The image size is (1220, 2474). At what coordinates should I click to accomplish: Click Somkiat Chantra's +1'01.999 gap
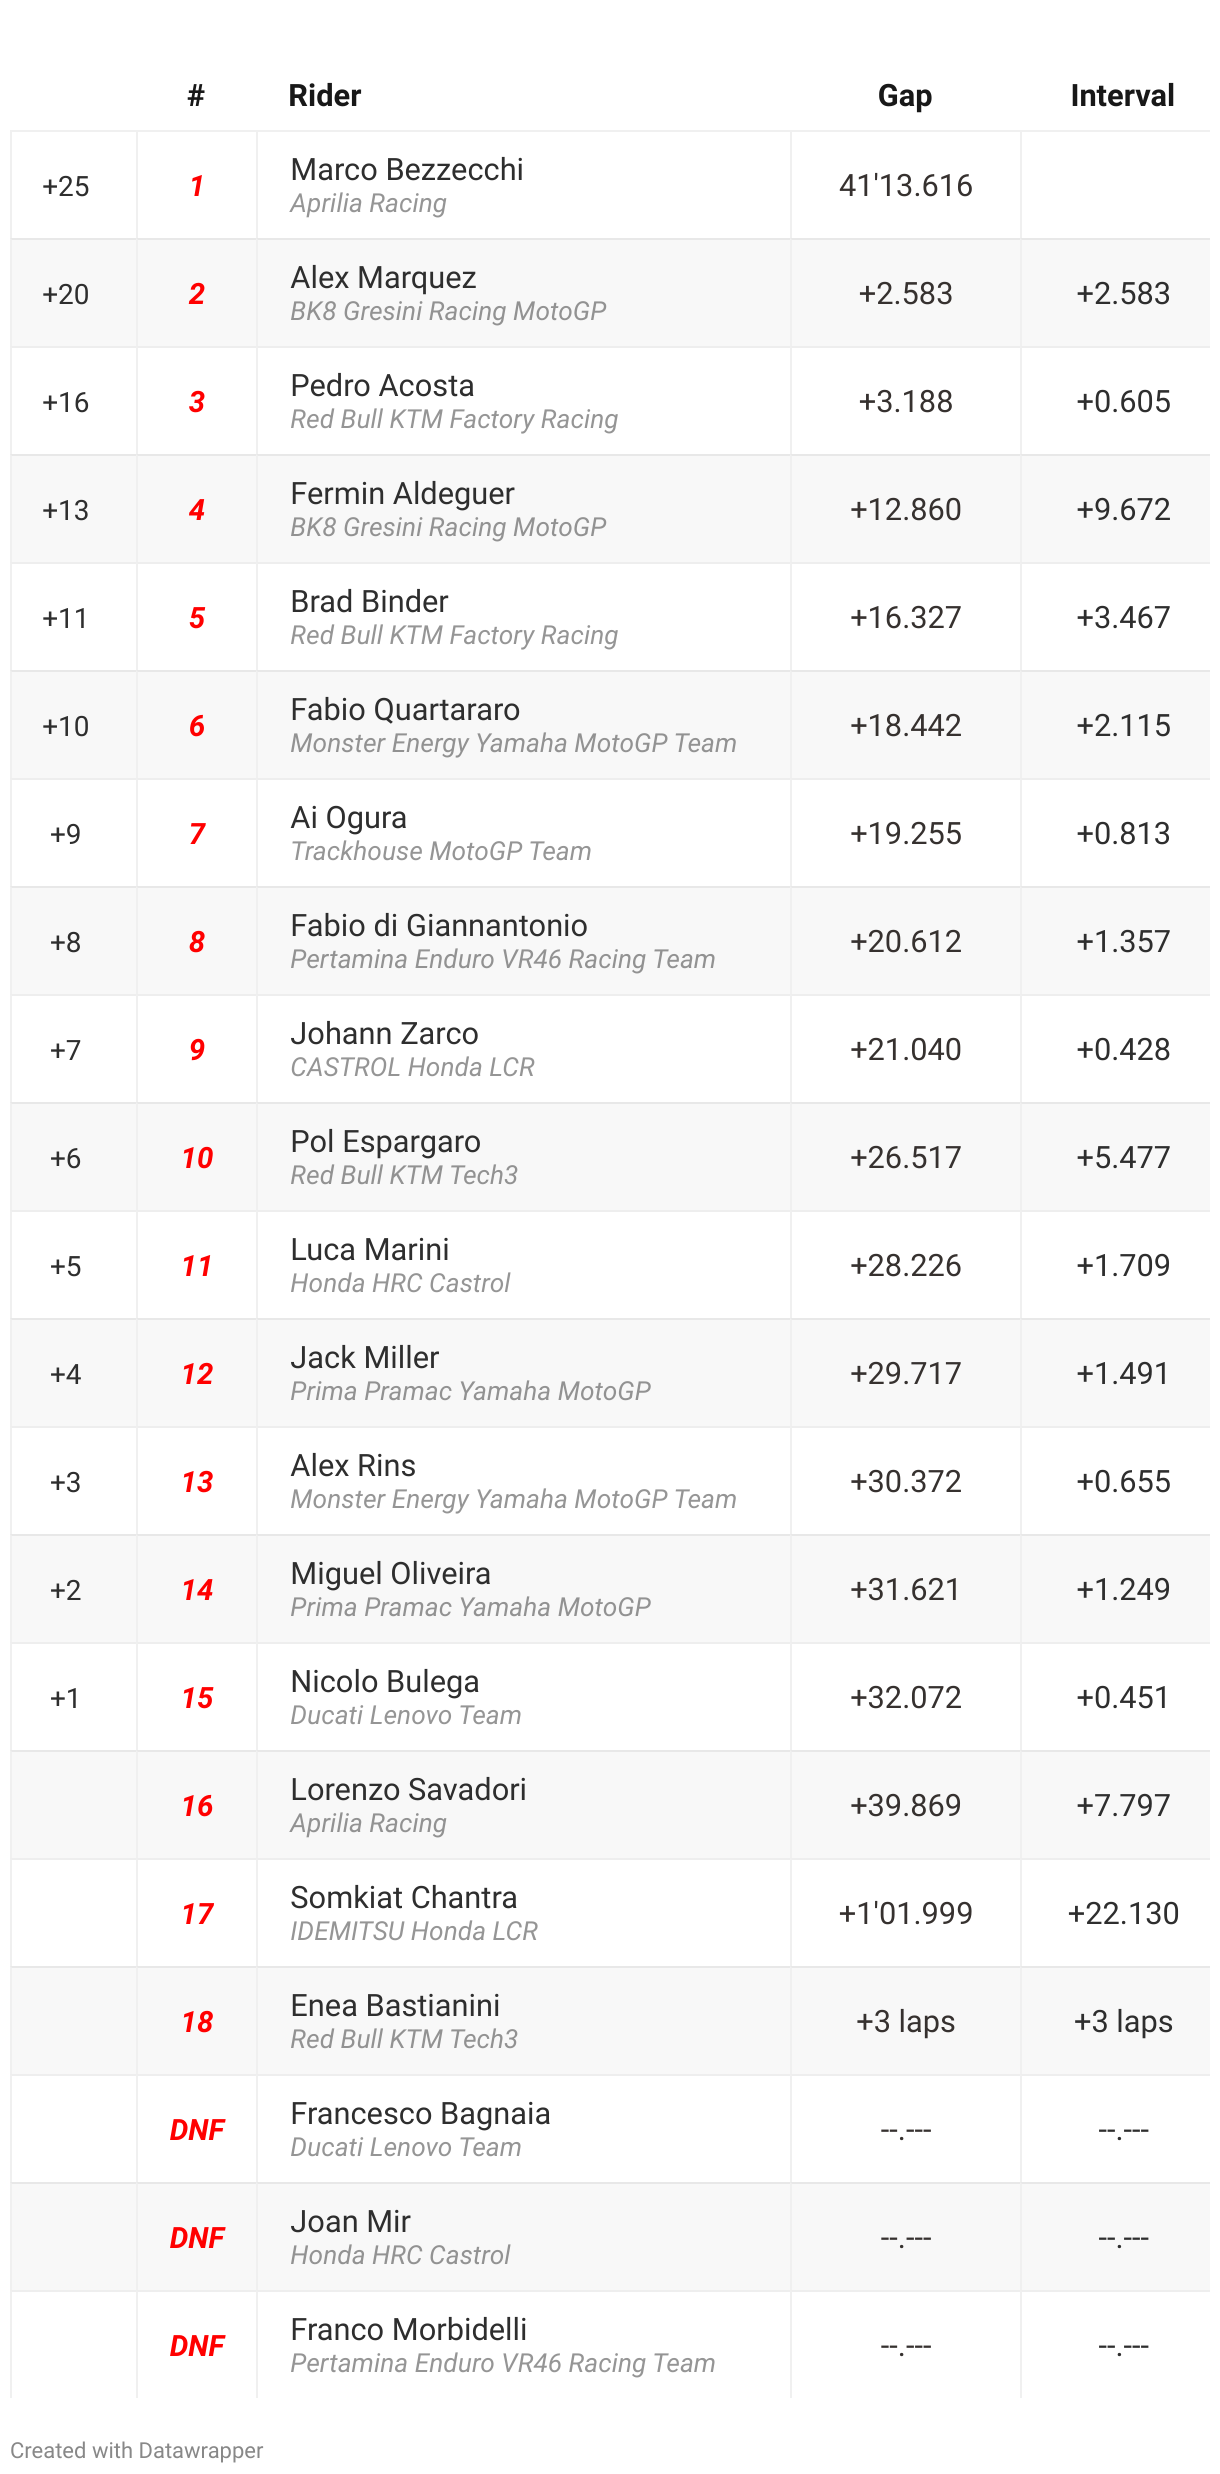(905, 1913)
